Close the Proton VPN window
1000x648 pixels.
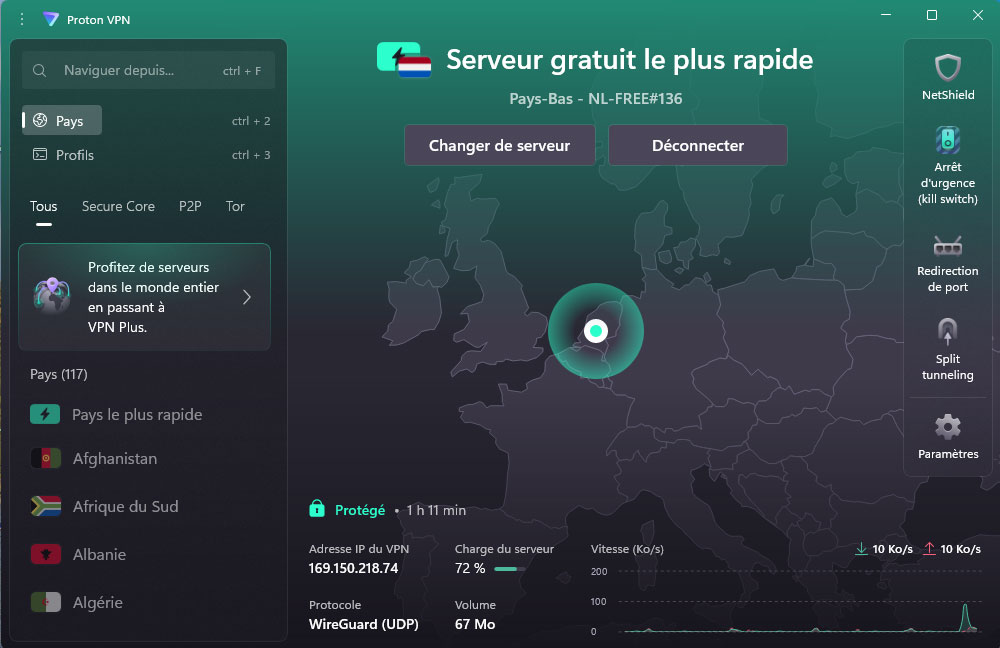click(978, 15)
